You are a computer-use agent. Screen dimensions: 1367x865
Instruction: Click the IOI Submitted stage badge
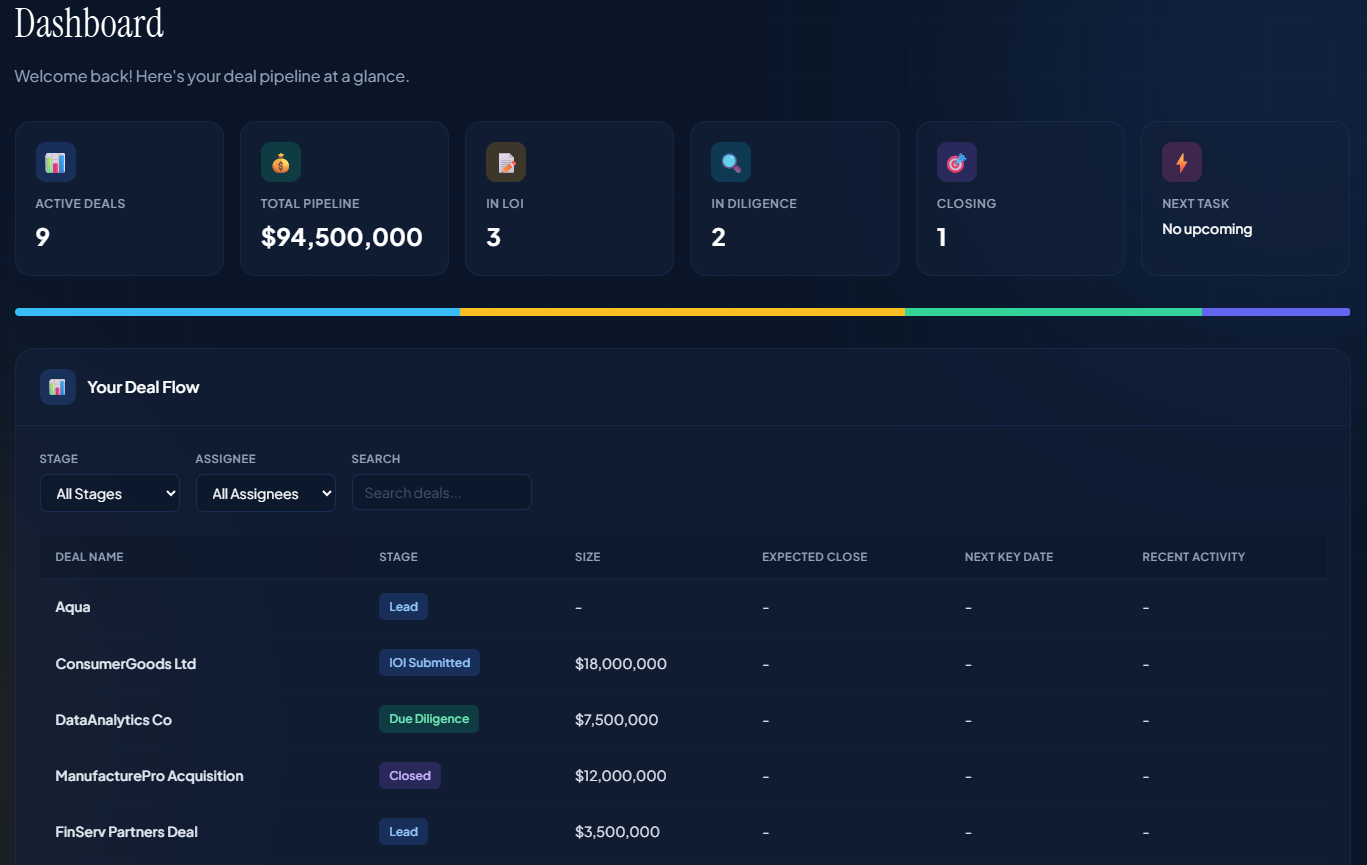pyautogui.click(x=429, y=662)
